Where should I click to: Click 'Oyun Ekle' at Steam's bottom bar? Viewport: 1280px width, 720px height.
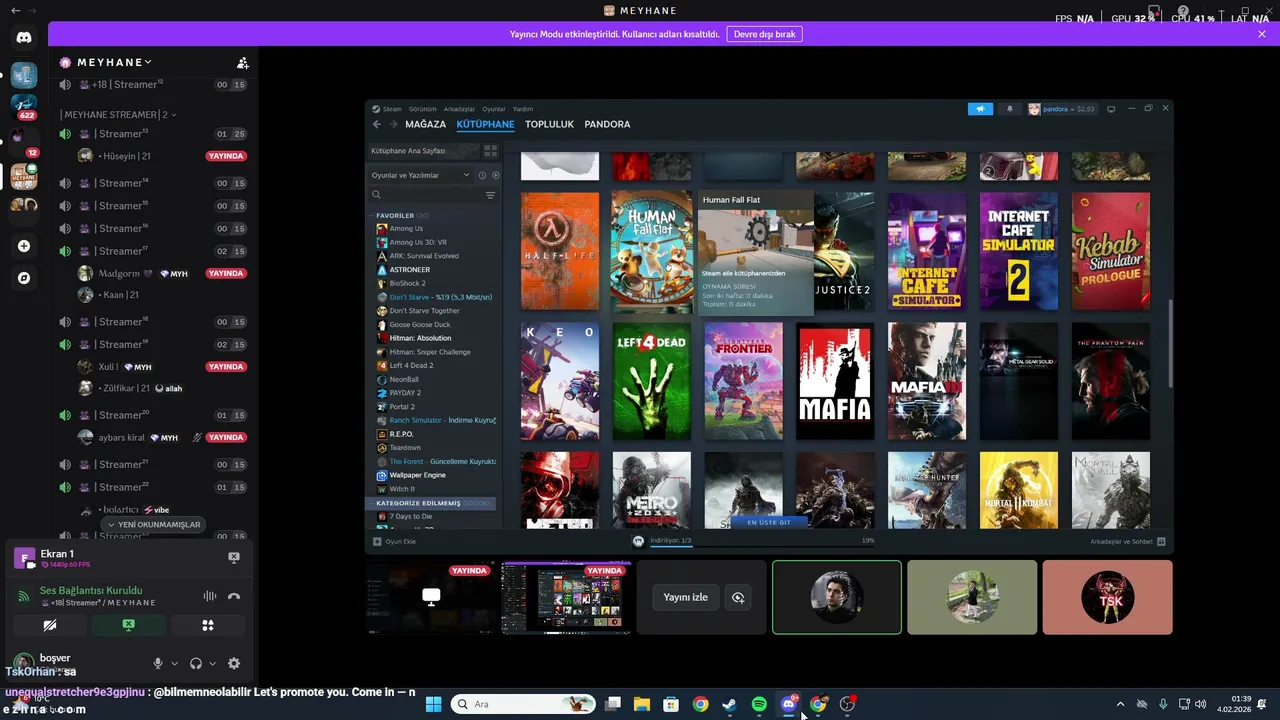pos(394,541)
